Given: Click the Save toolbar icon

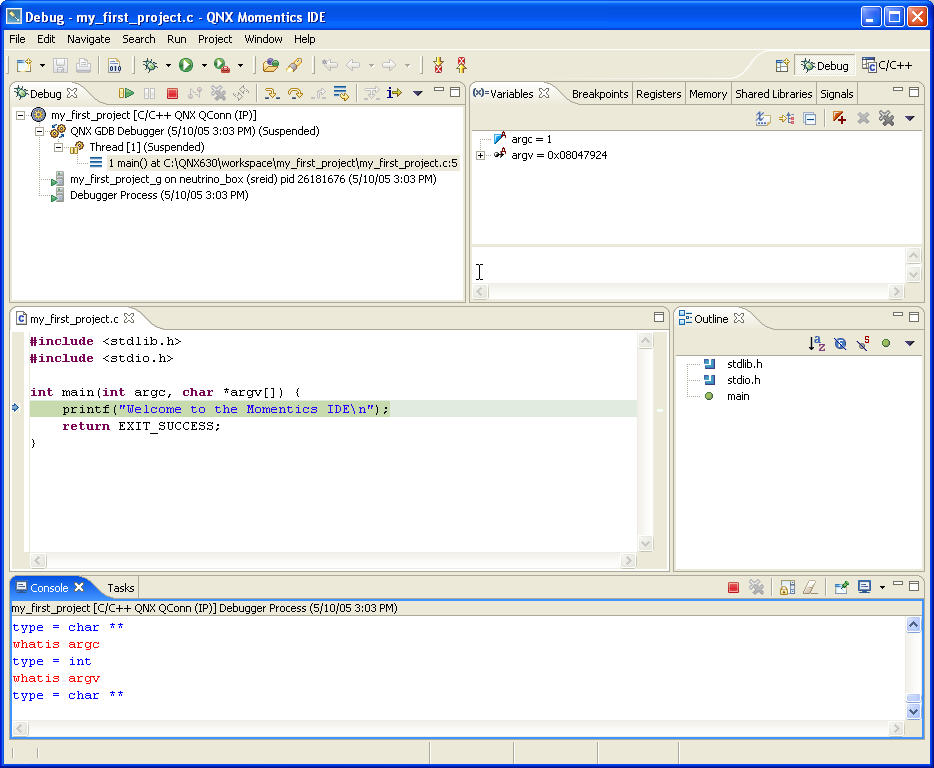Looking at the screenshot, I should tap(60, 65).
